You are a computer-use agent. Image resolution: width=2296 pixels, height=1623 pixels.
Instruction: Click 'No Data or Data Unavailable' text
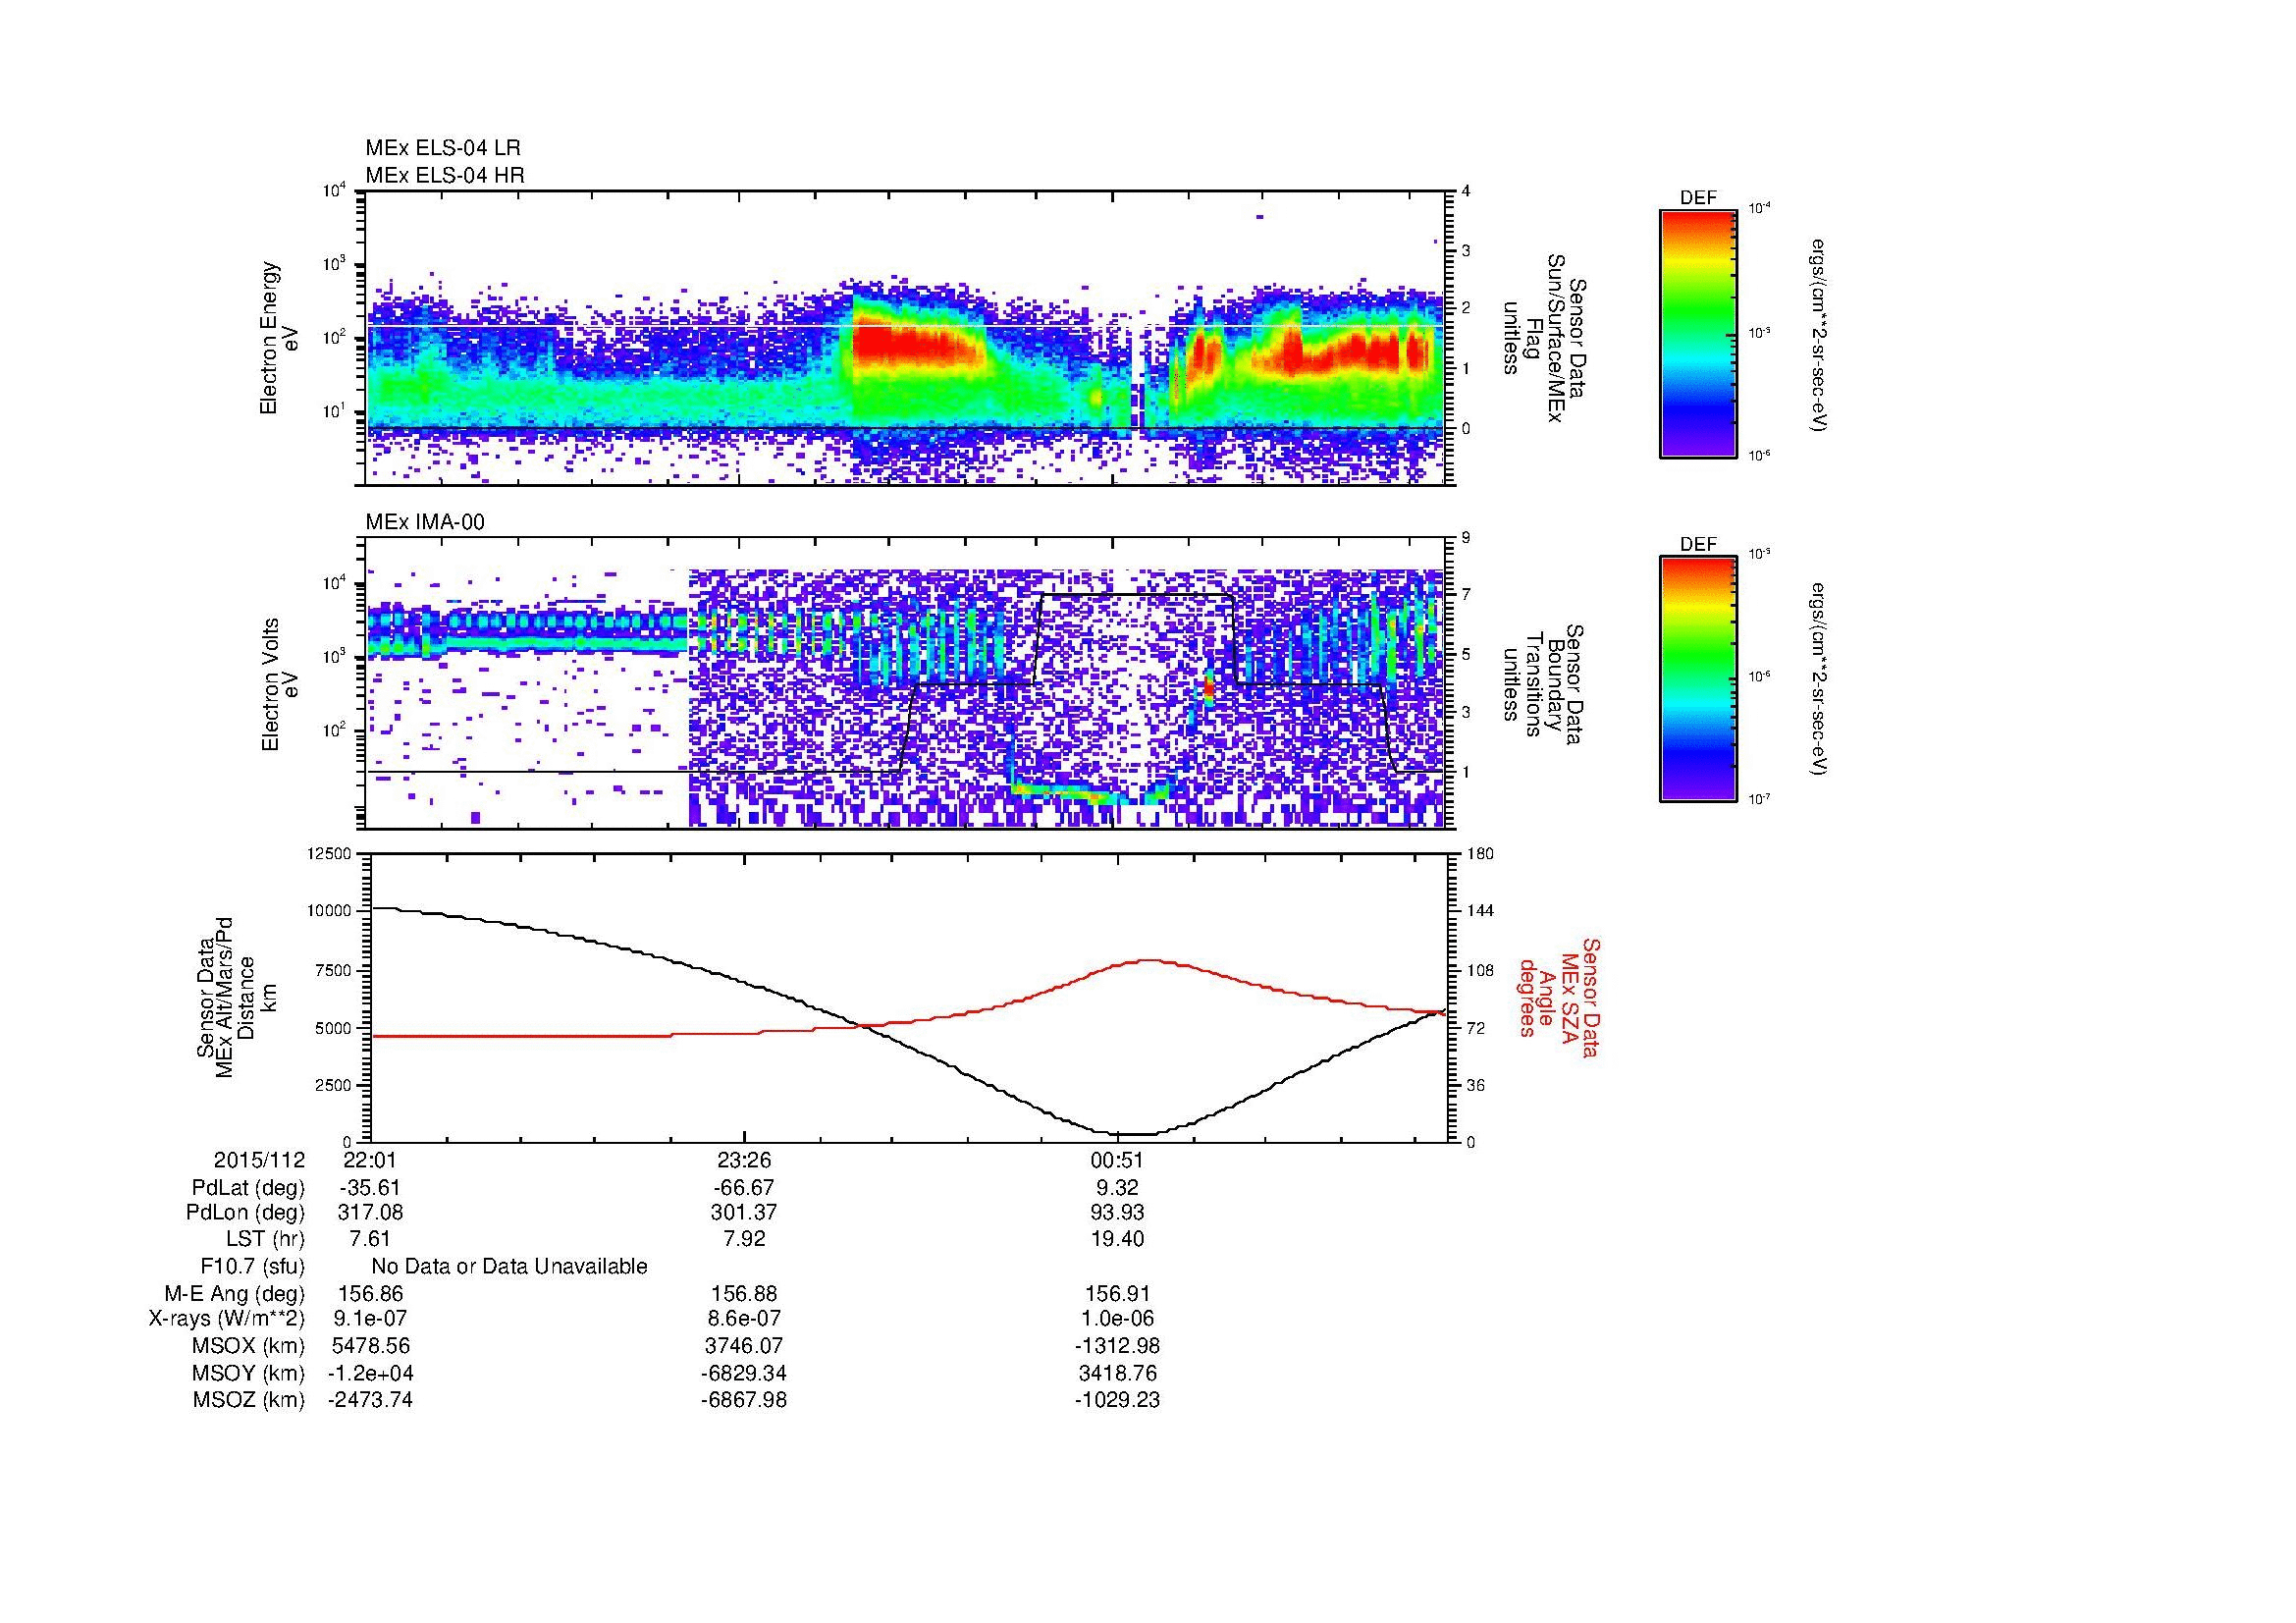[x=509, y=1267]
